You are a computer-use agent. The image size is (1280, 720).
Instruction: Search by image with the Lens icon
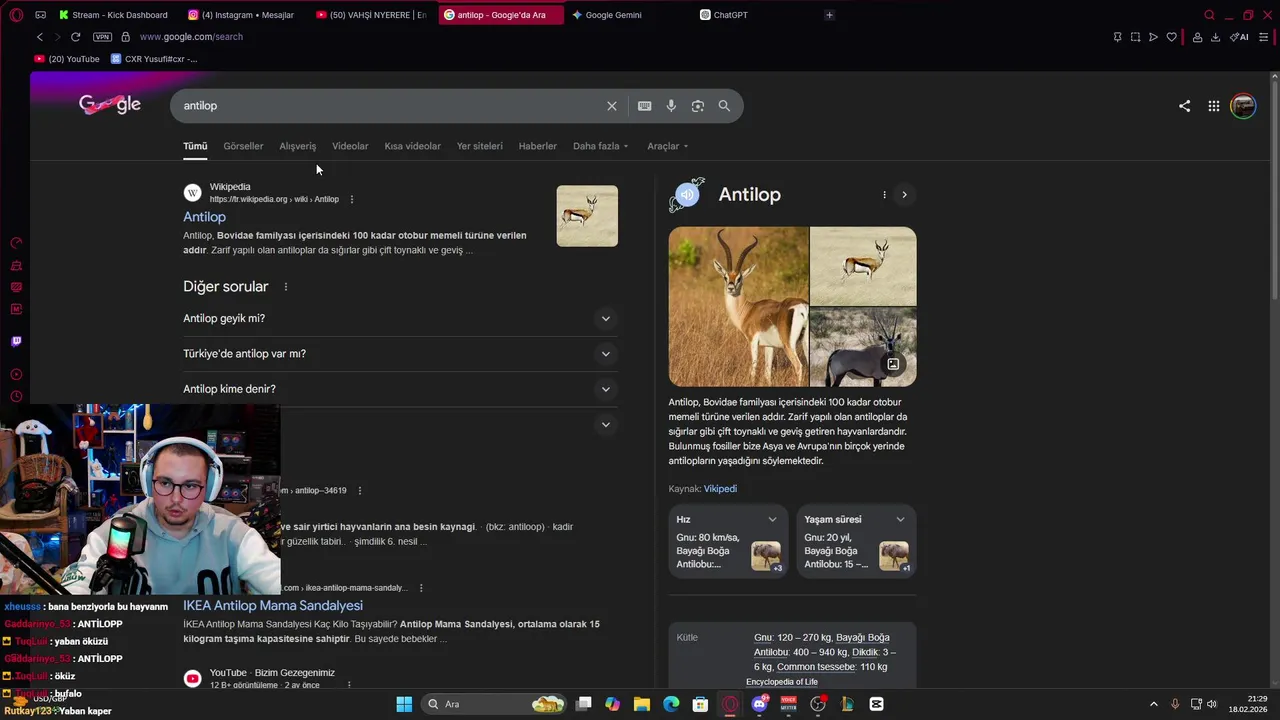698,106
